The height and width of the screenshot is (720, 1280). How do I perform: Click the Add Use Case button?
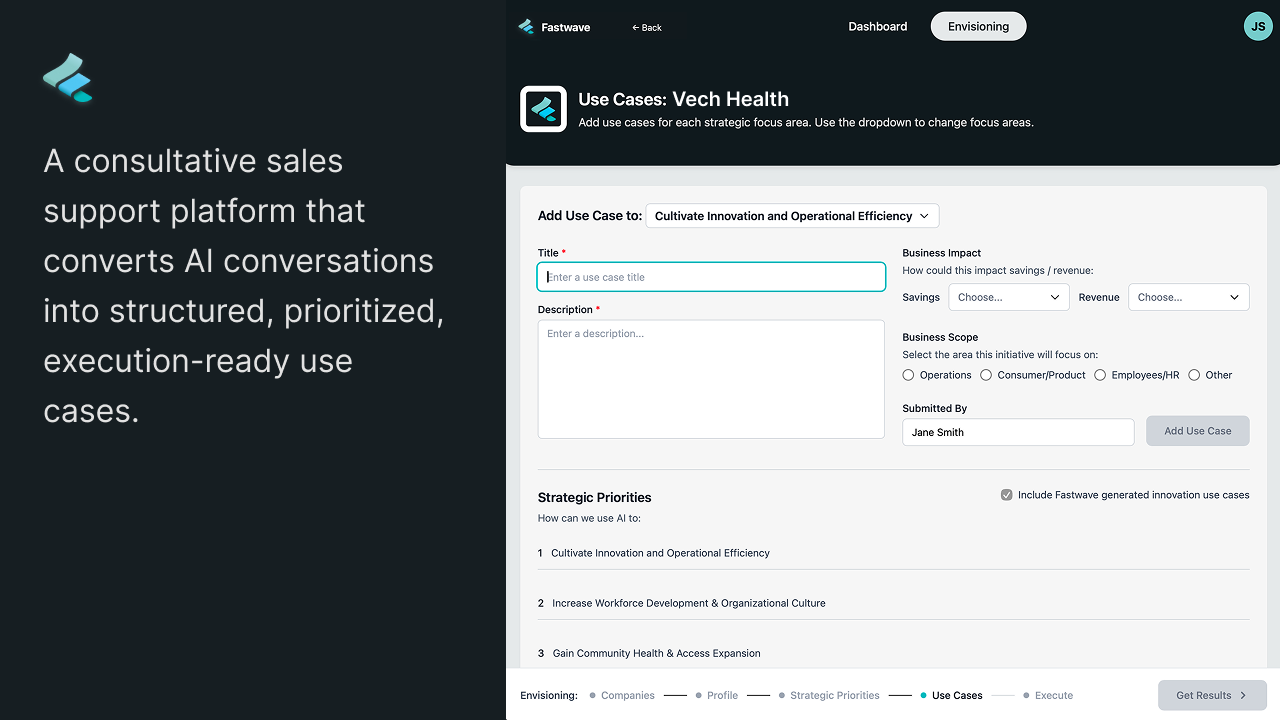tap(1198, 431)
